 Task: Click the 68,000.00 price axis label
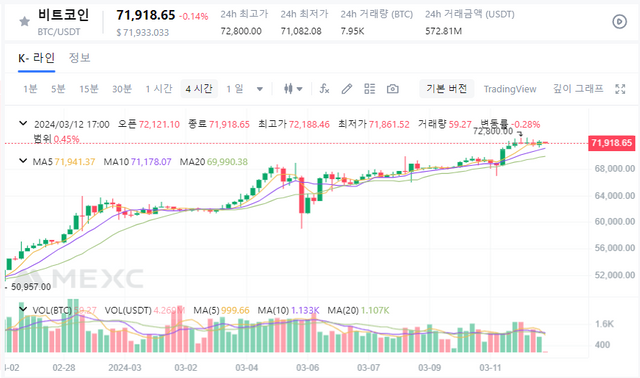pos(615,169)
